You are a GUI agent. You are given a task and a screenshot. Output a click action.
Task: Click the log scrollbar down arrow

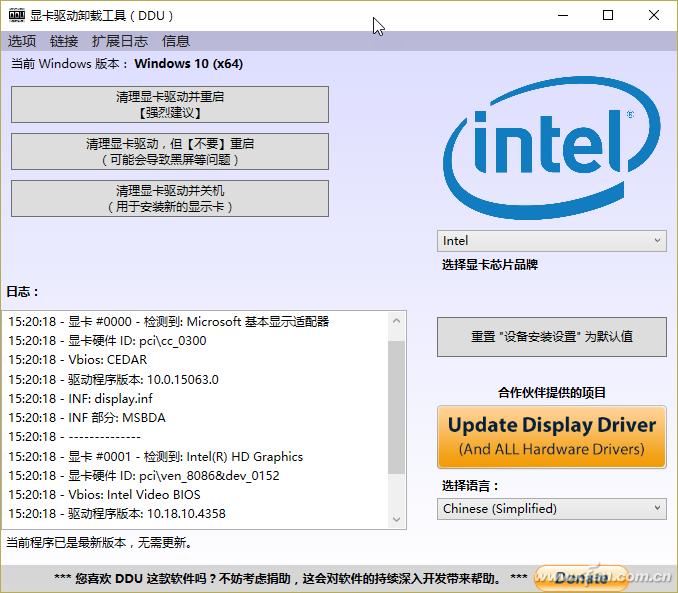tap(397, 519)
